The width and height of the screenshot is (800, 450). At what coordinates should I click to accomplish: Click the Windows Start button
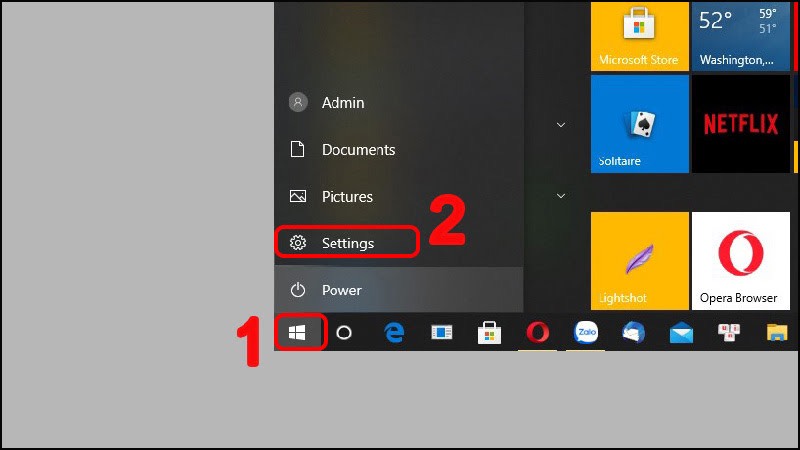pos(298,332)
